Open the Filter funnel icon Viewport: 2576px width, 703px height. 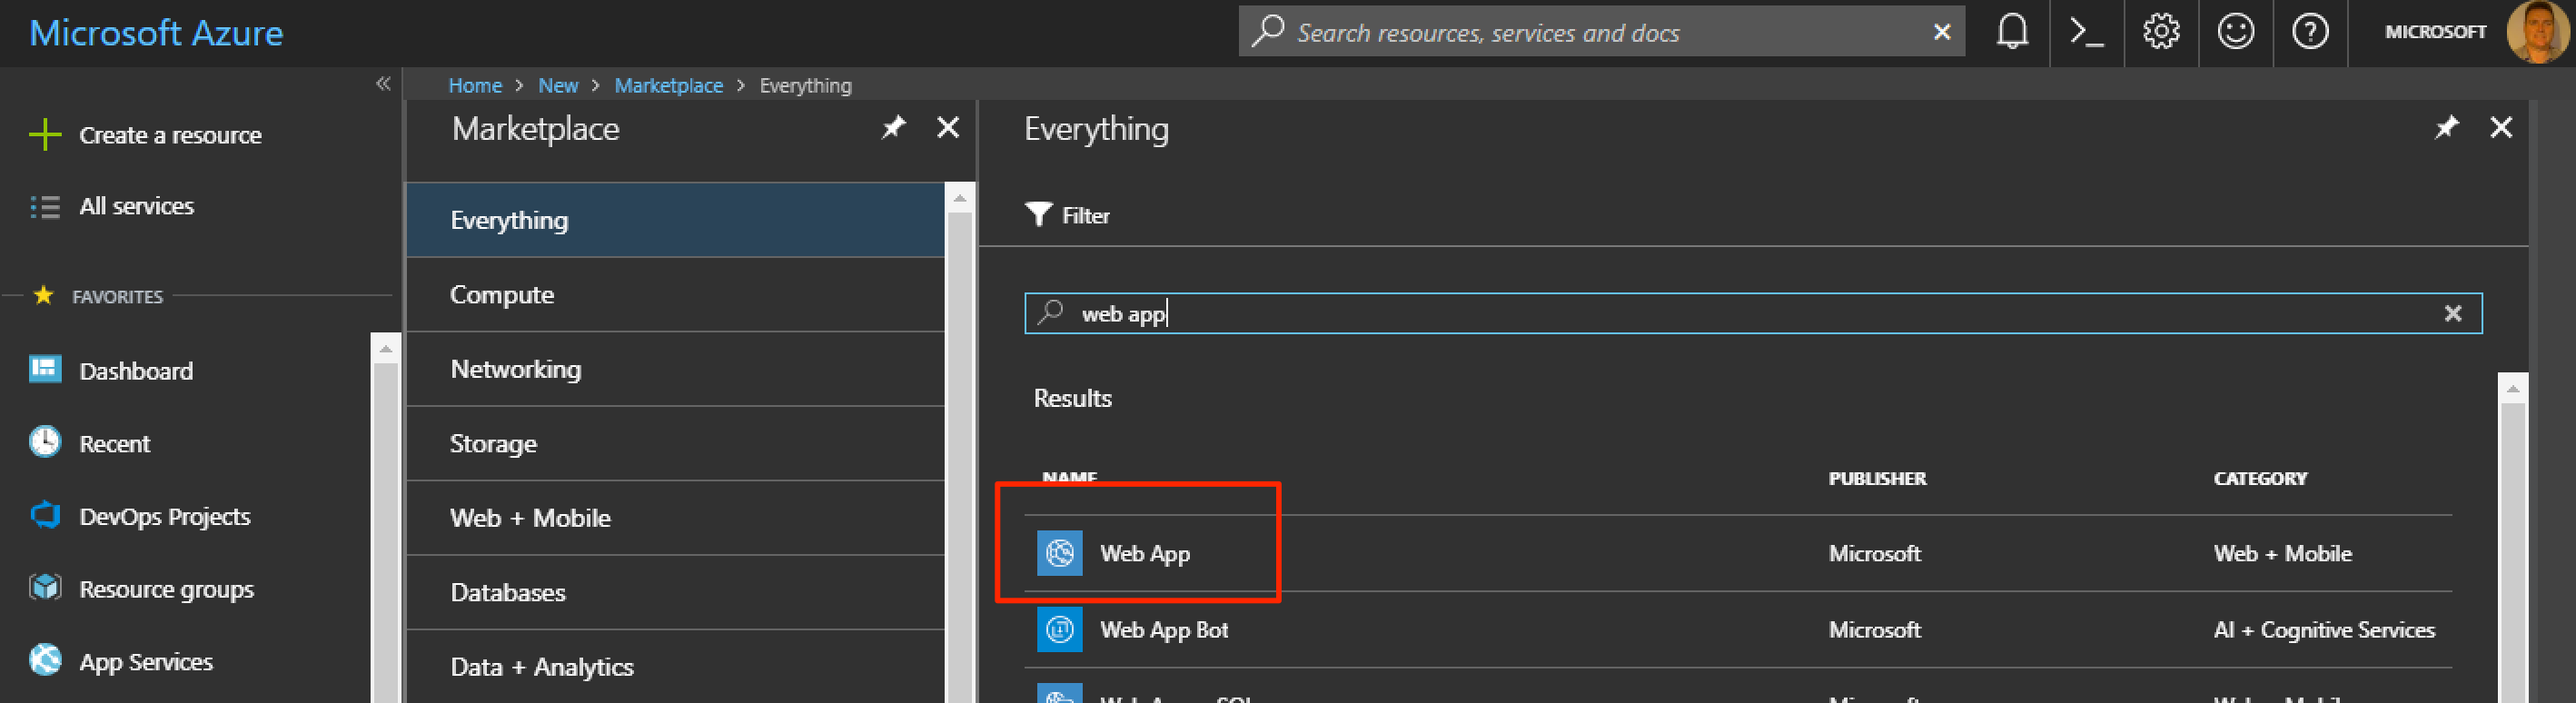[1039, 215]
